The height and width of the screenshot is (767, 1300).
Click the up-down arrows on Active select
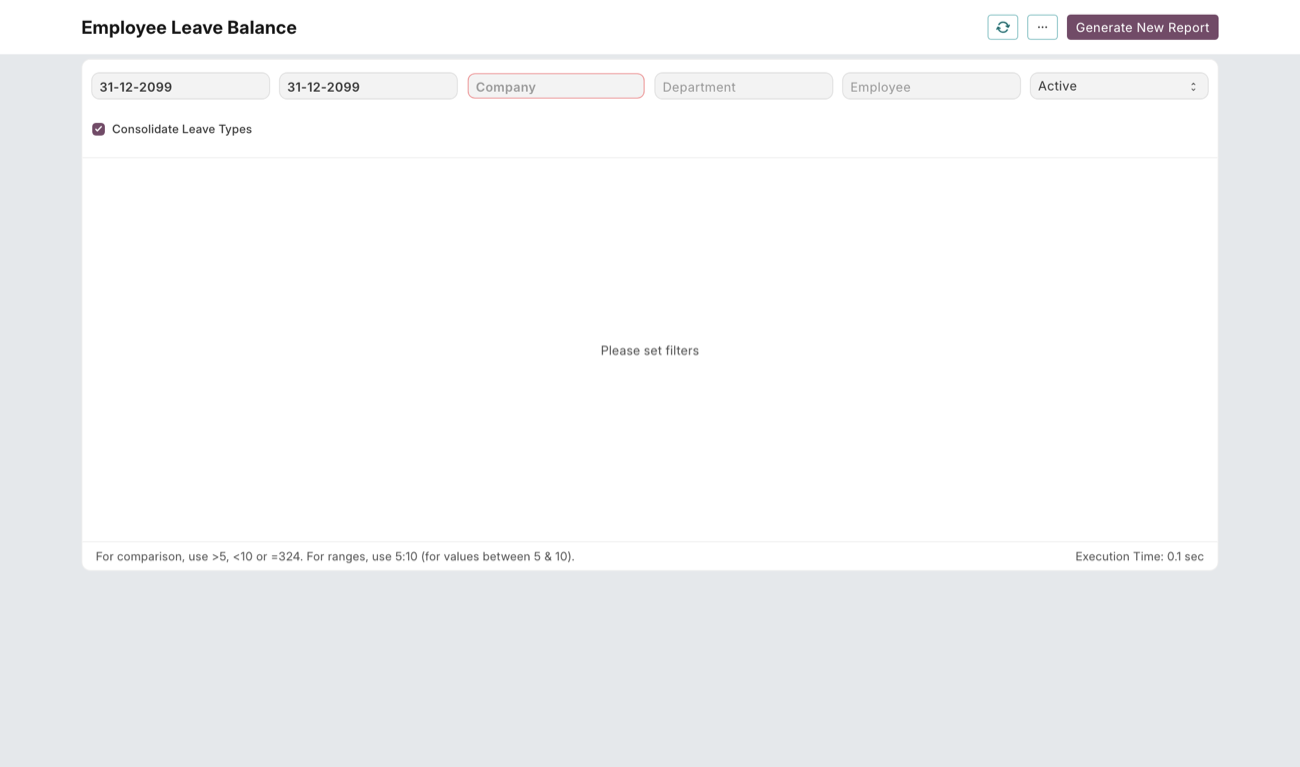(x=1193, y=87)
